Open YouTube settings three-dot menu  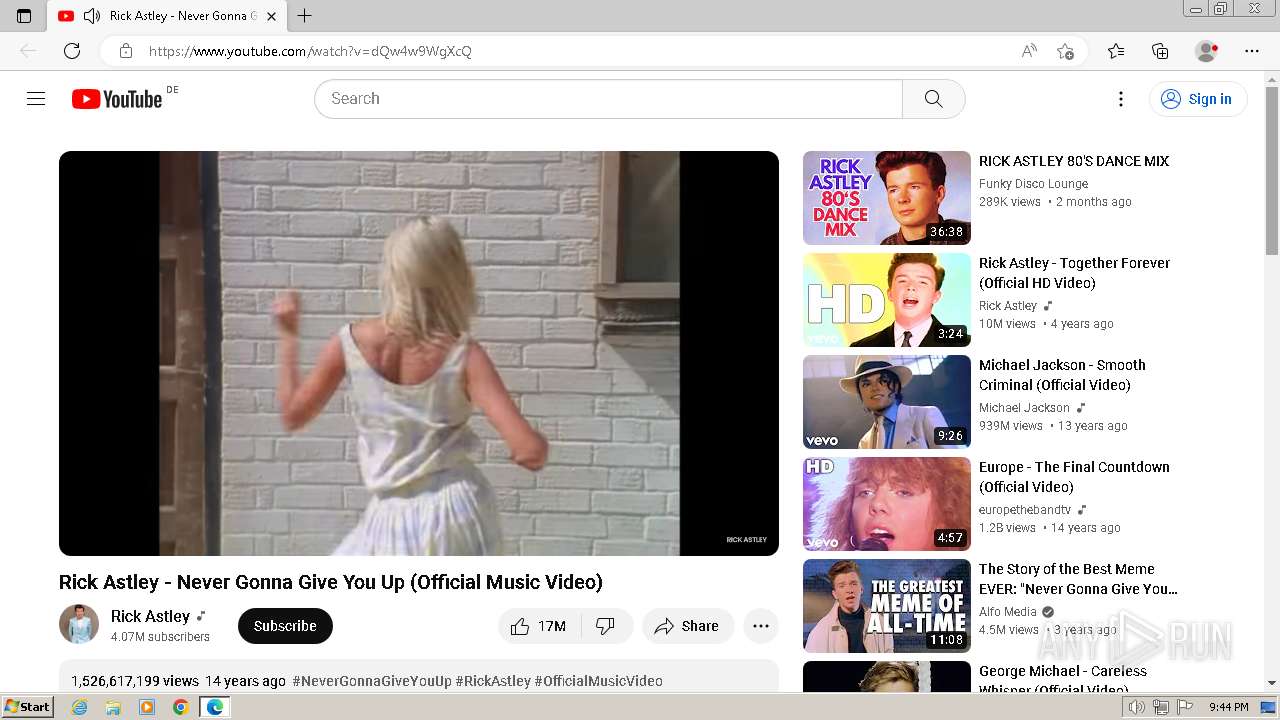[1121, 99]
